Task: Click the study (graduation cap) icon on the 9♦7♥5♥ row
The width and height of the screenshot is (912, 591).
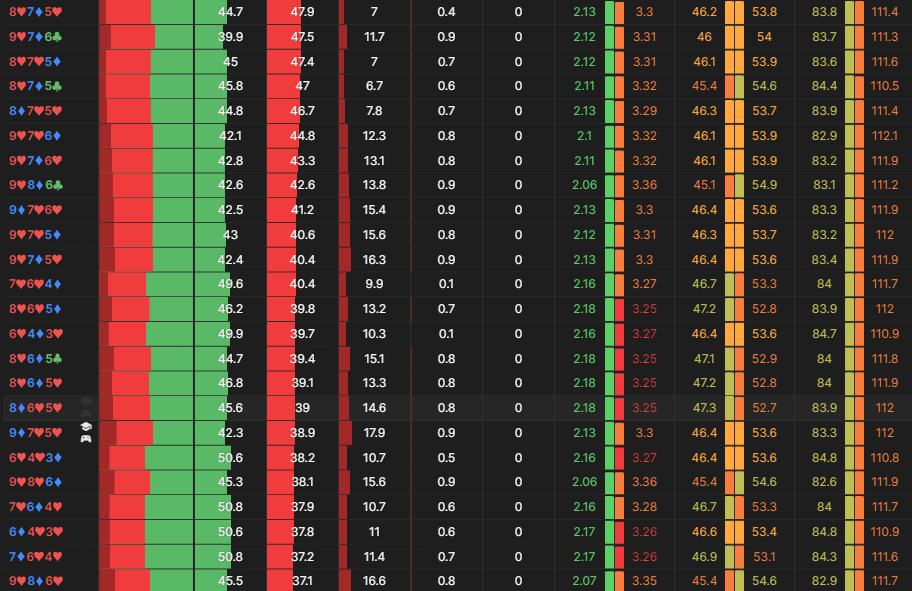Action: [86, 427]
